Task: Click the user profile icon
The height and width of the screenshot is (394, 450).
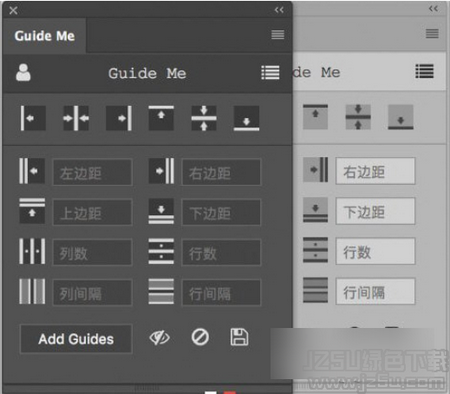Action: [x=23, y=72]
